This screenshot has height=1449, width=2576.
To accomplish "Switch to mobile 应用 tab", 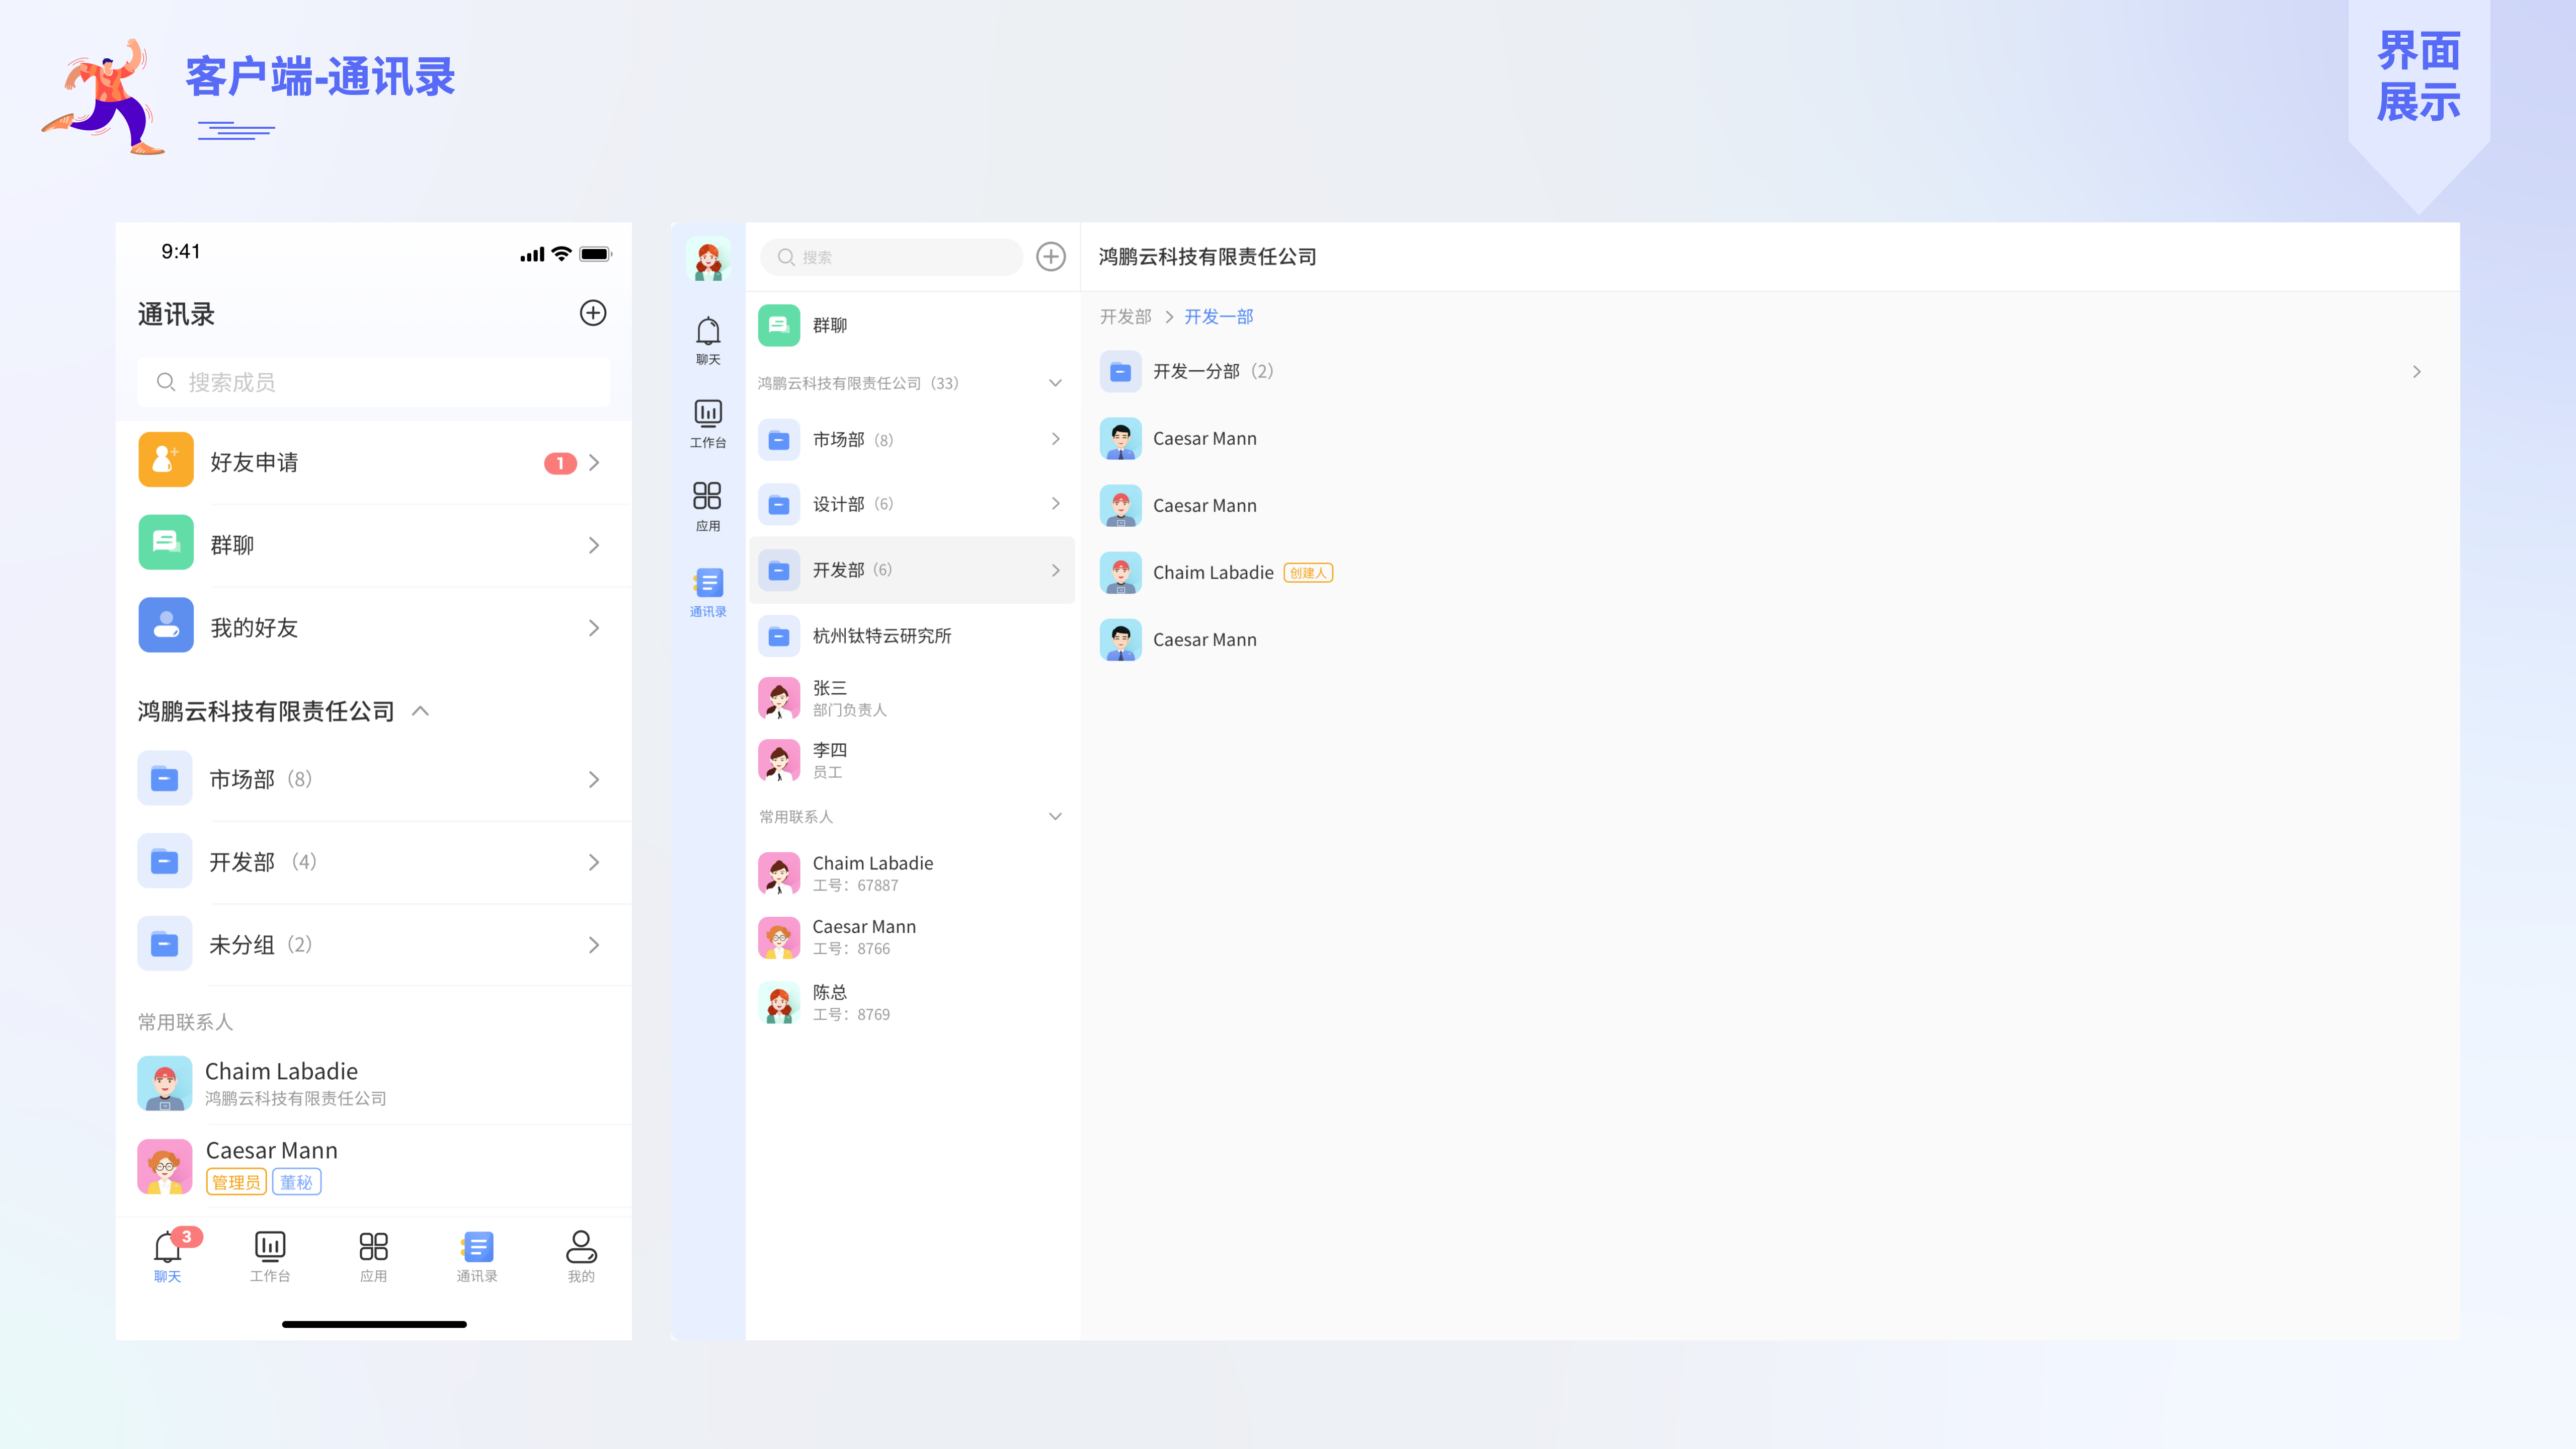I will 374,1257.
